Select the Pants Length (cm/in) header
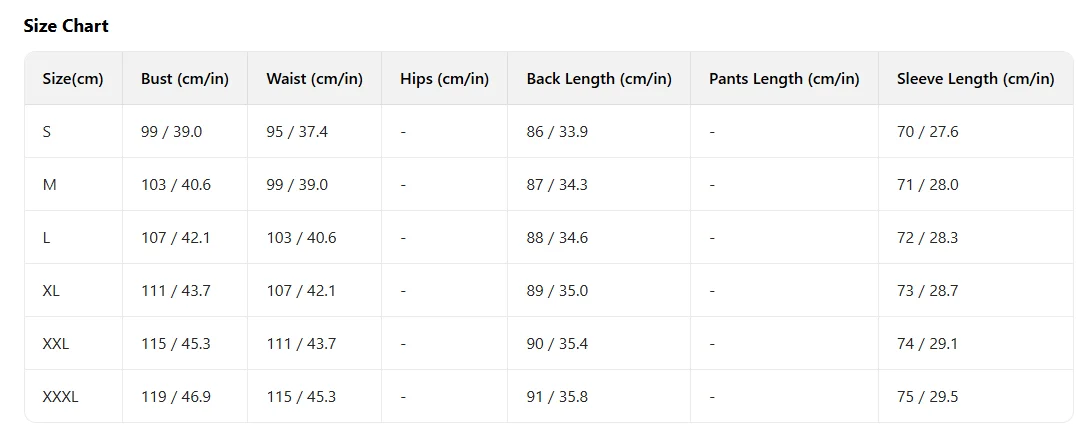 [784, 79]
